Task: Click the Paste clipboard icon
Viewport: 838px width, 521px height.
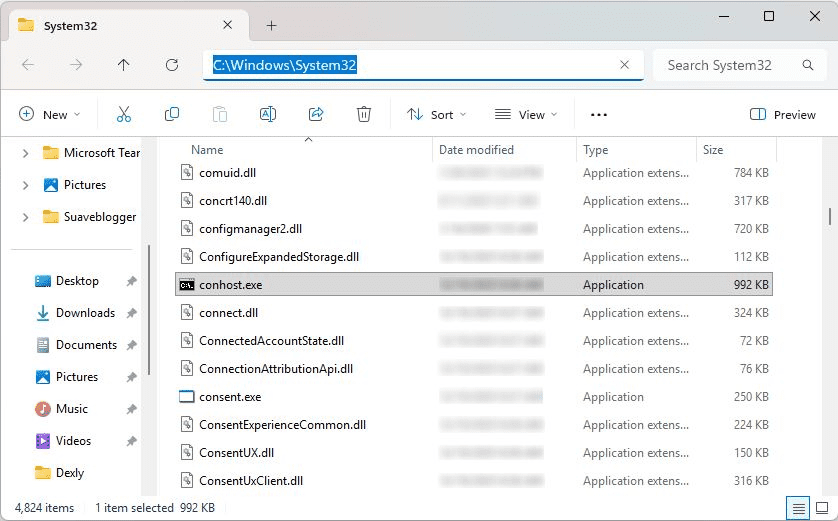Action: (x=220, y=114)
